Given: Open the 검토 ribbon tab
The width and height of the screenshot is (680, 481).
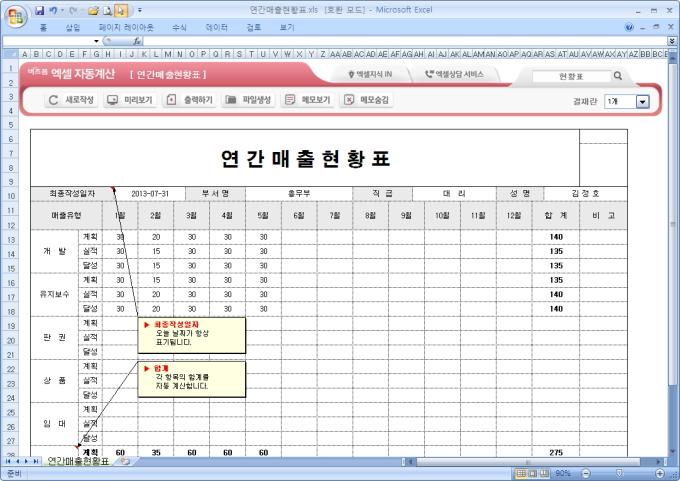Looking at the screenshot, I should pyautogui.click(x=254, y=27).
